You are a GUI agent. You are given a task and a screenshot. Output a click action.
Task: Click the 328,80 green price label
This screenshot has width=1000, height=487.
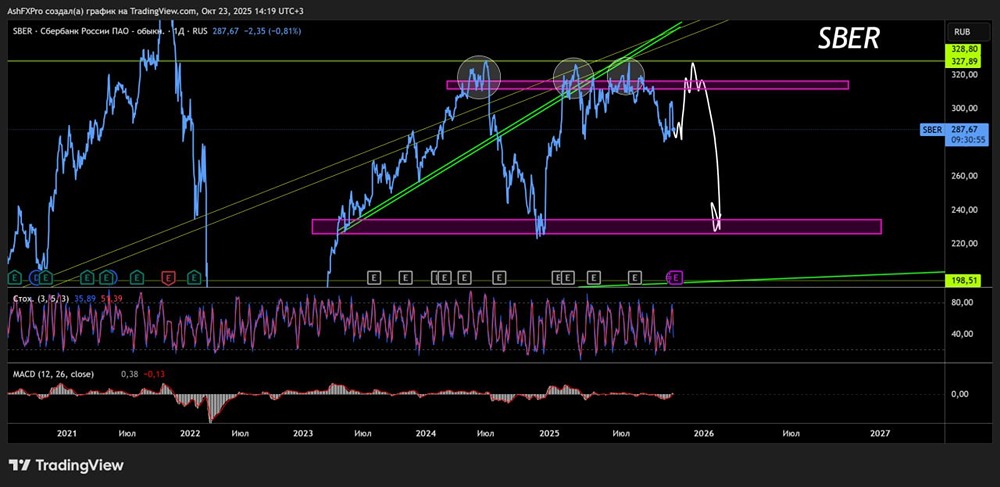tap(963, 48)
